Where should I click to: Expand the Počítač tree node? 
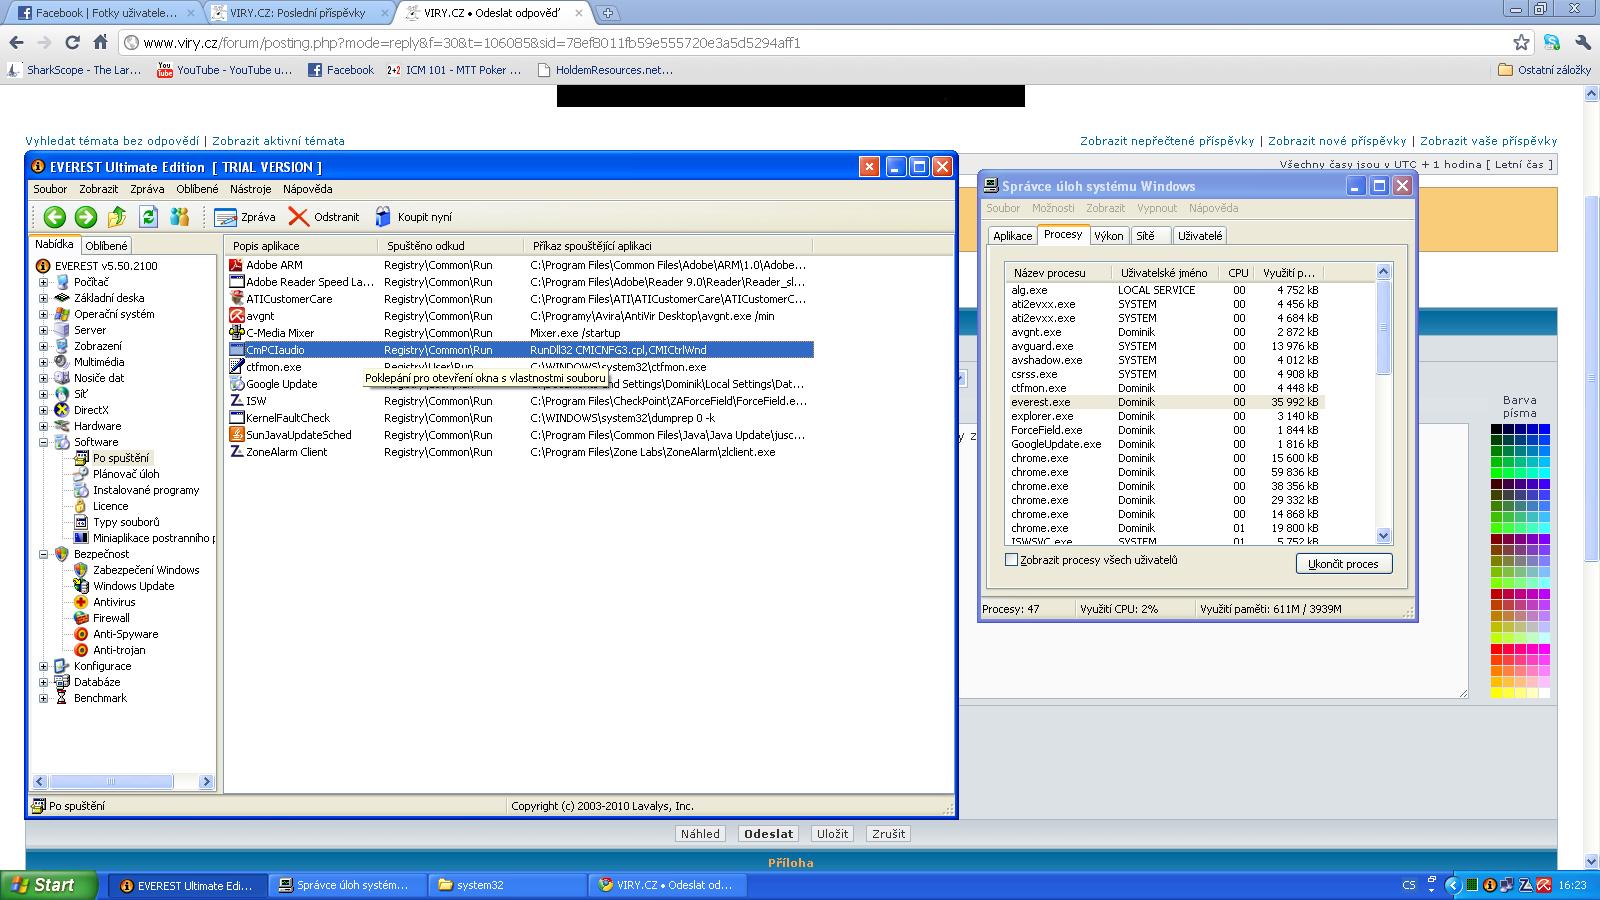43,282
